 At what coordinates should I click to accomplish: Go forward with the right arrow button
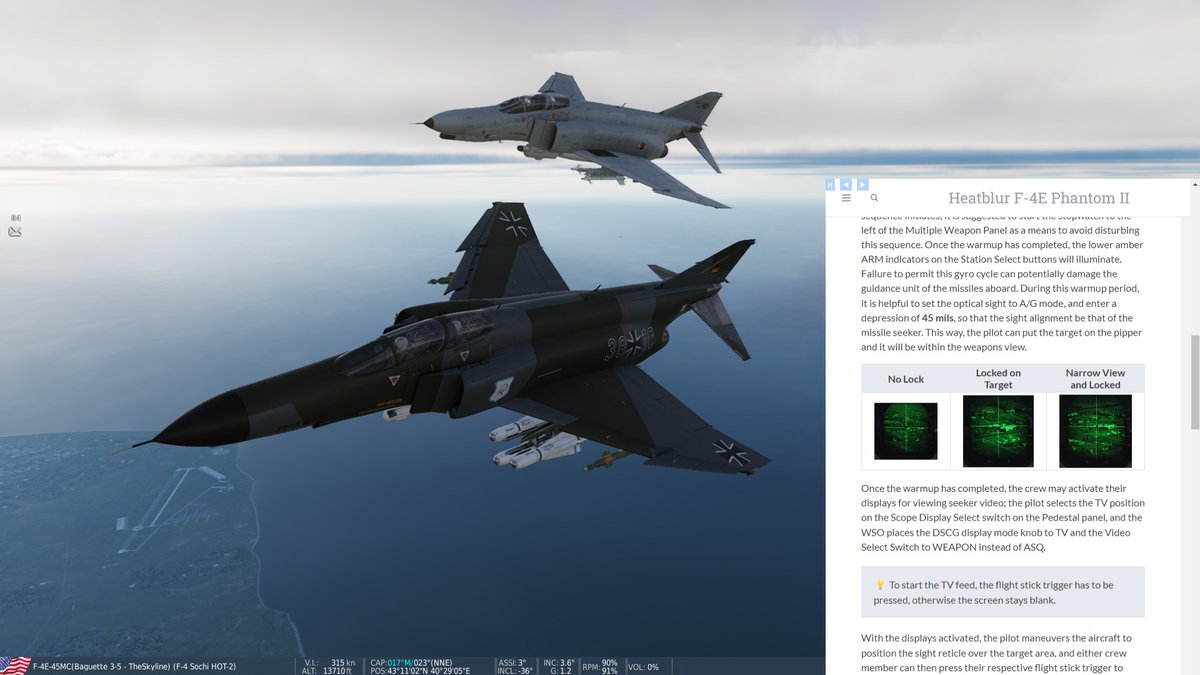click(862, 184)
